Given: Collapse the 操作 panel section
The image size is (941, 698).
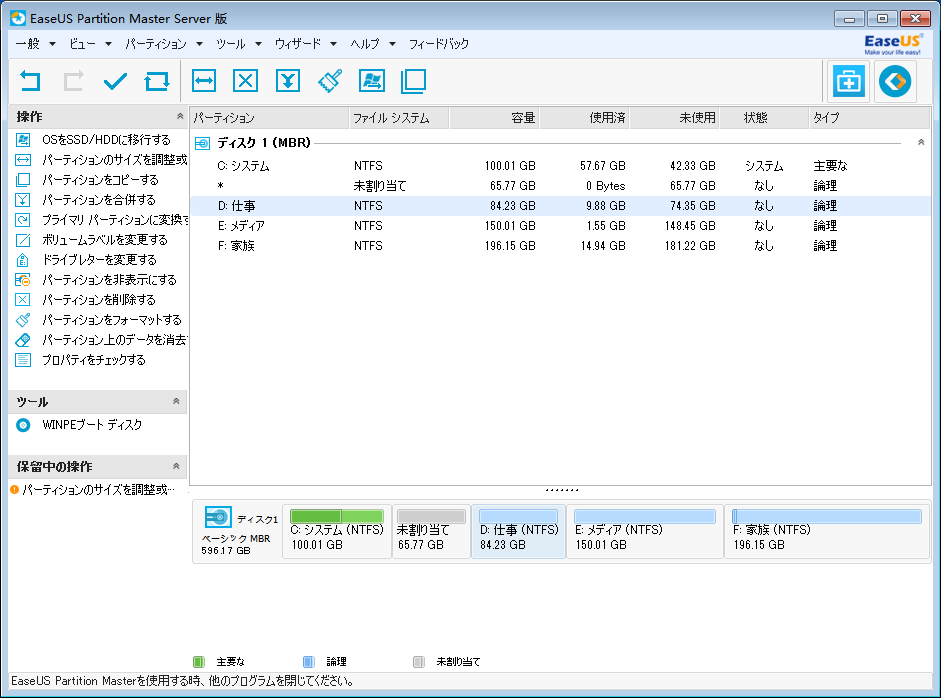Looking at the screenshot, I should point(179,116).
